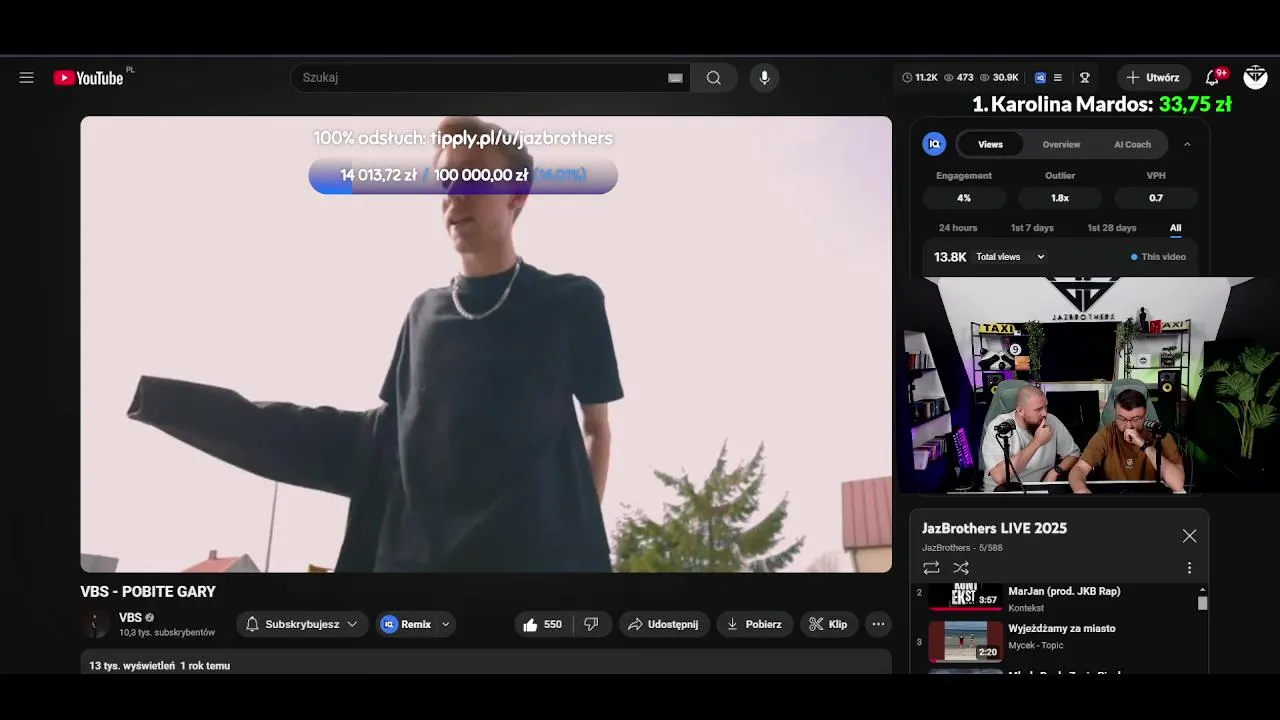Click the Utwórz create button
The width and height of the screenshot is (1280, 720).
click(1153, 77)
